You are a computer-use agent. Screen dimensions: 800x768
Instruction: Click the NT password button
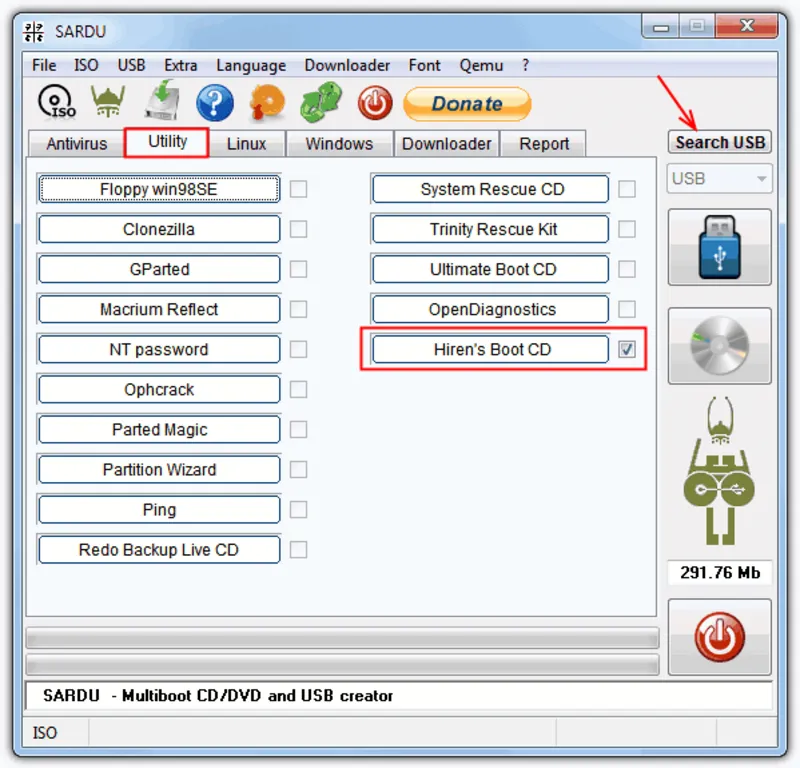coord(159,350)
